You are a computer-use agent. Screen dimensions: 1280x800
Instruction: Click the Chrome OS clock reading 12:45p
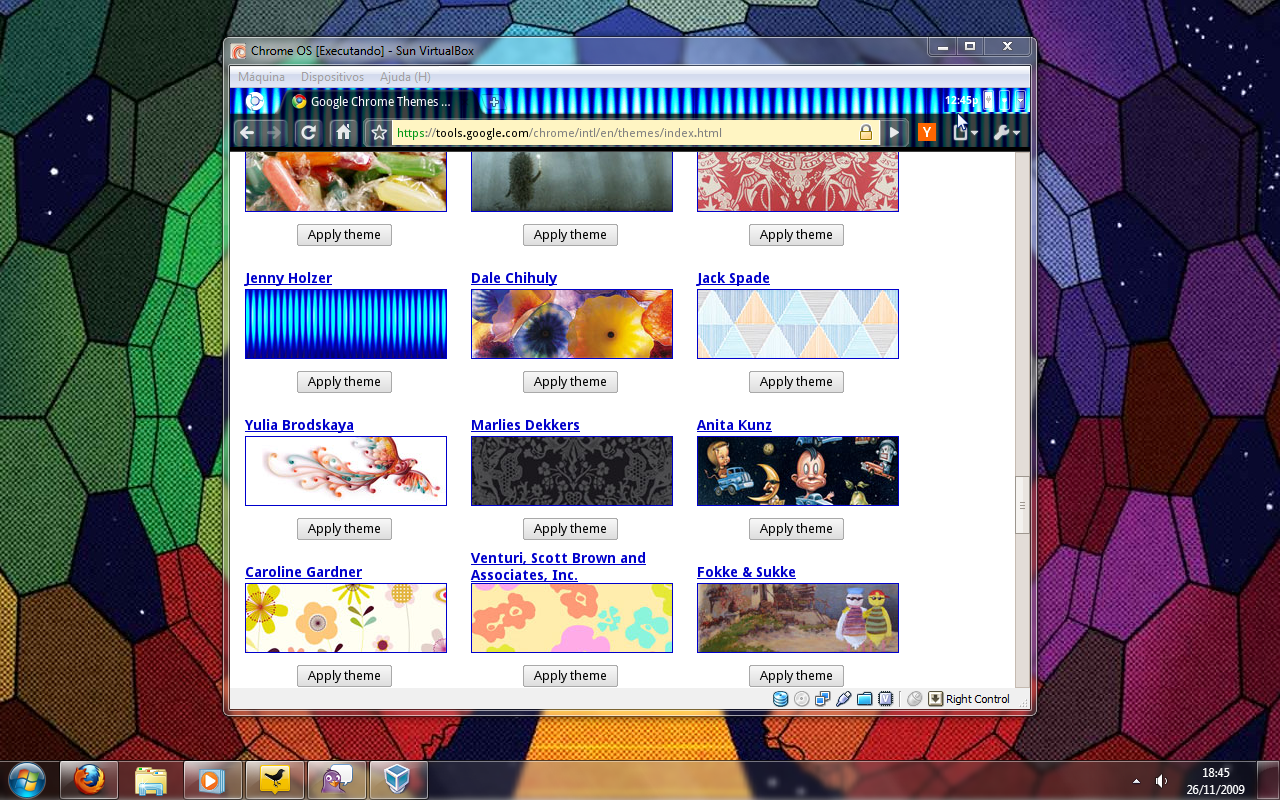pos(961,101)
